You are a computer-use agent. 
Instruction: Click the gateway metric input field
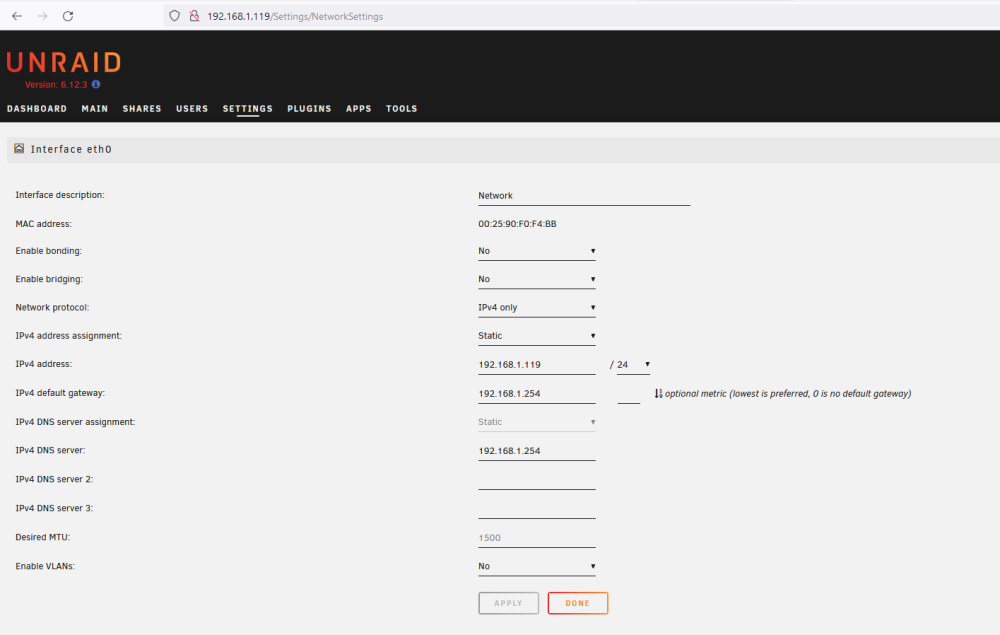click(x=628, y=394)
